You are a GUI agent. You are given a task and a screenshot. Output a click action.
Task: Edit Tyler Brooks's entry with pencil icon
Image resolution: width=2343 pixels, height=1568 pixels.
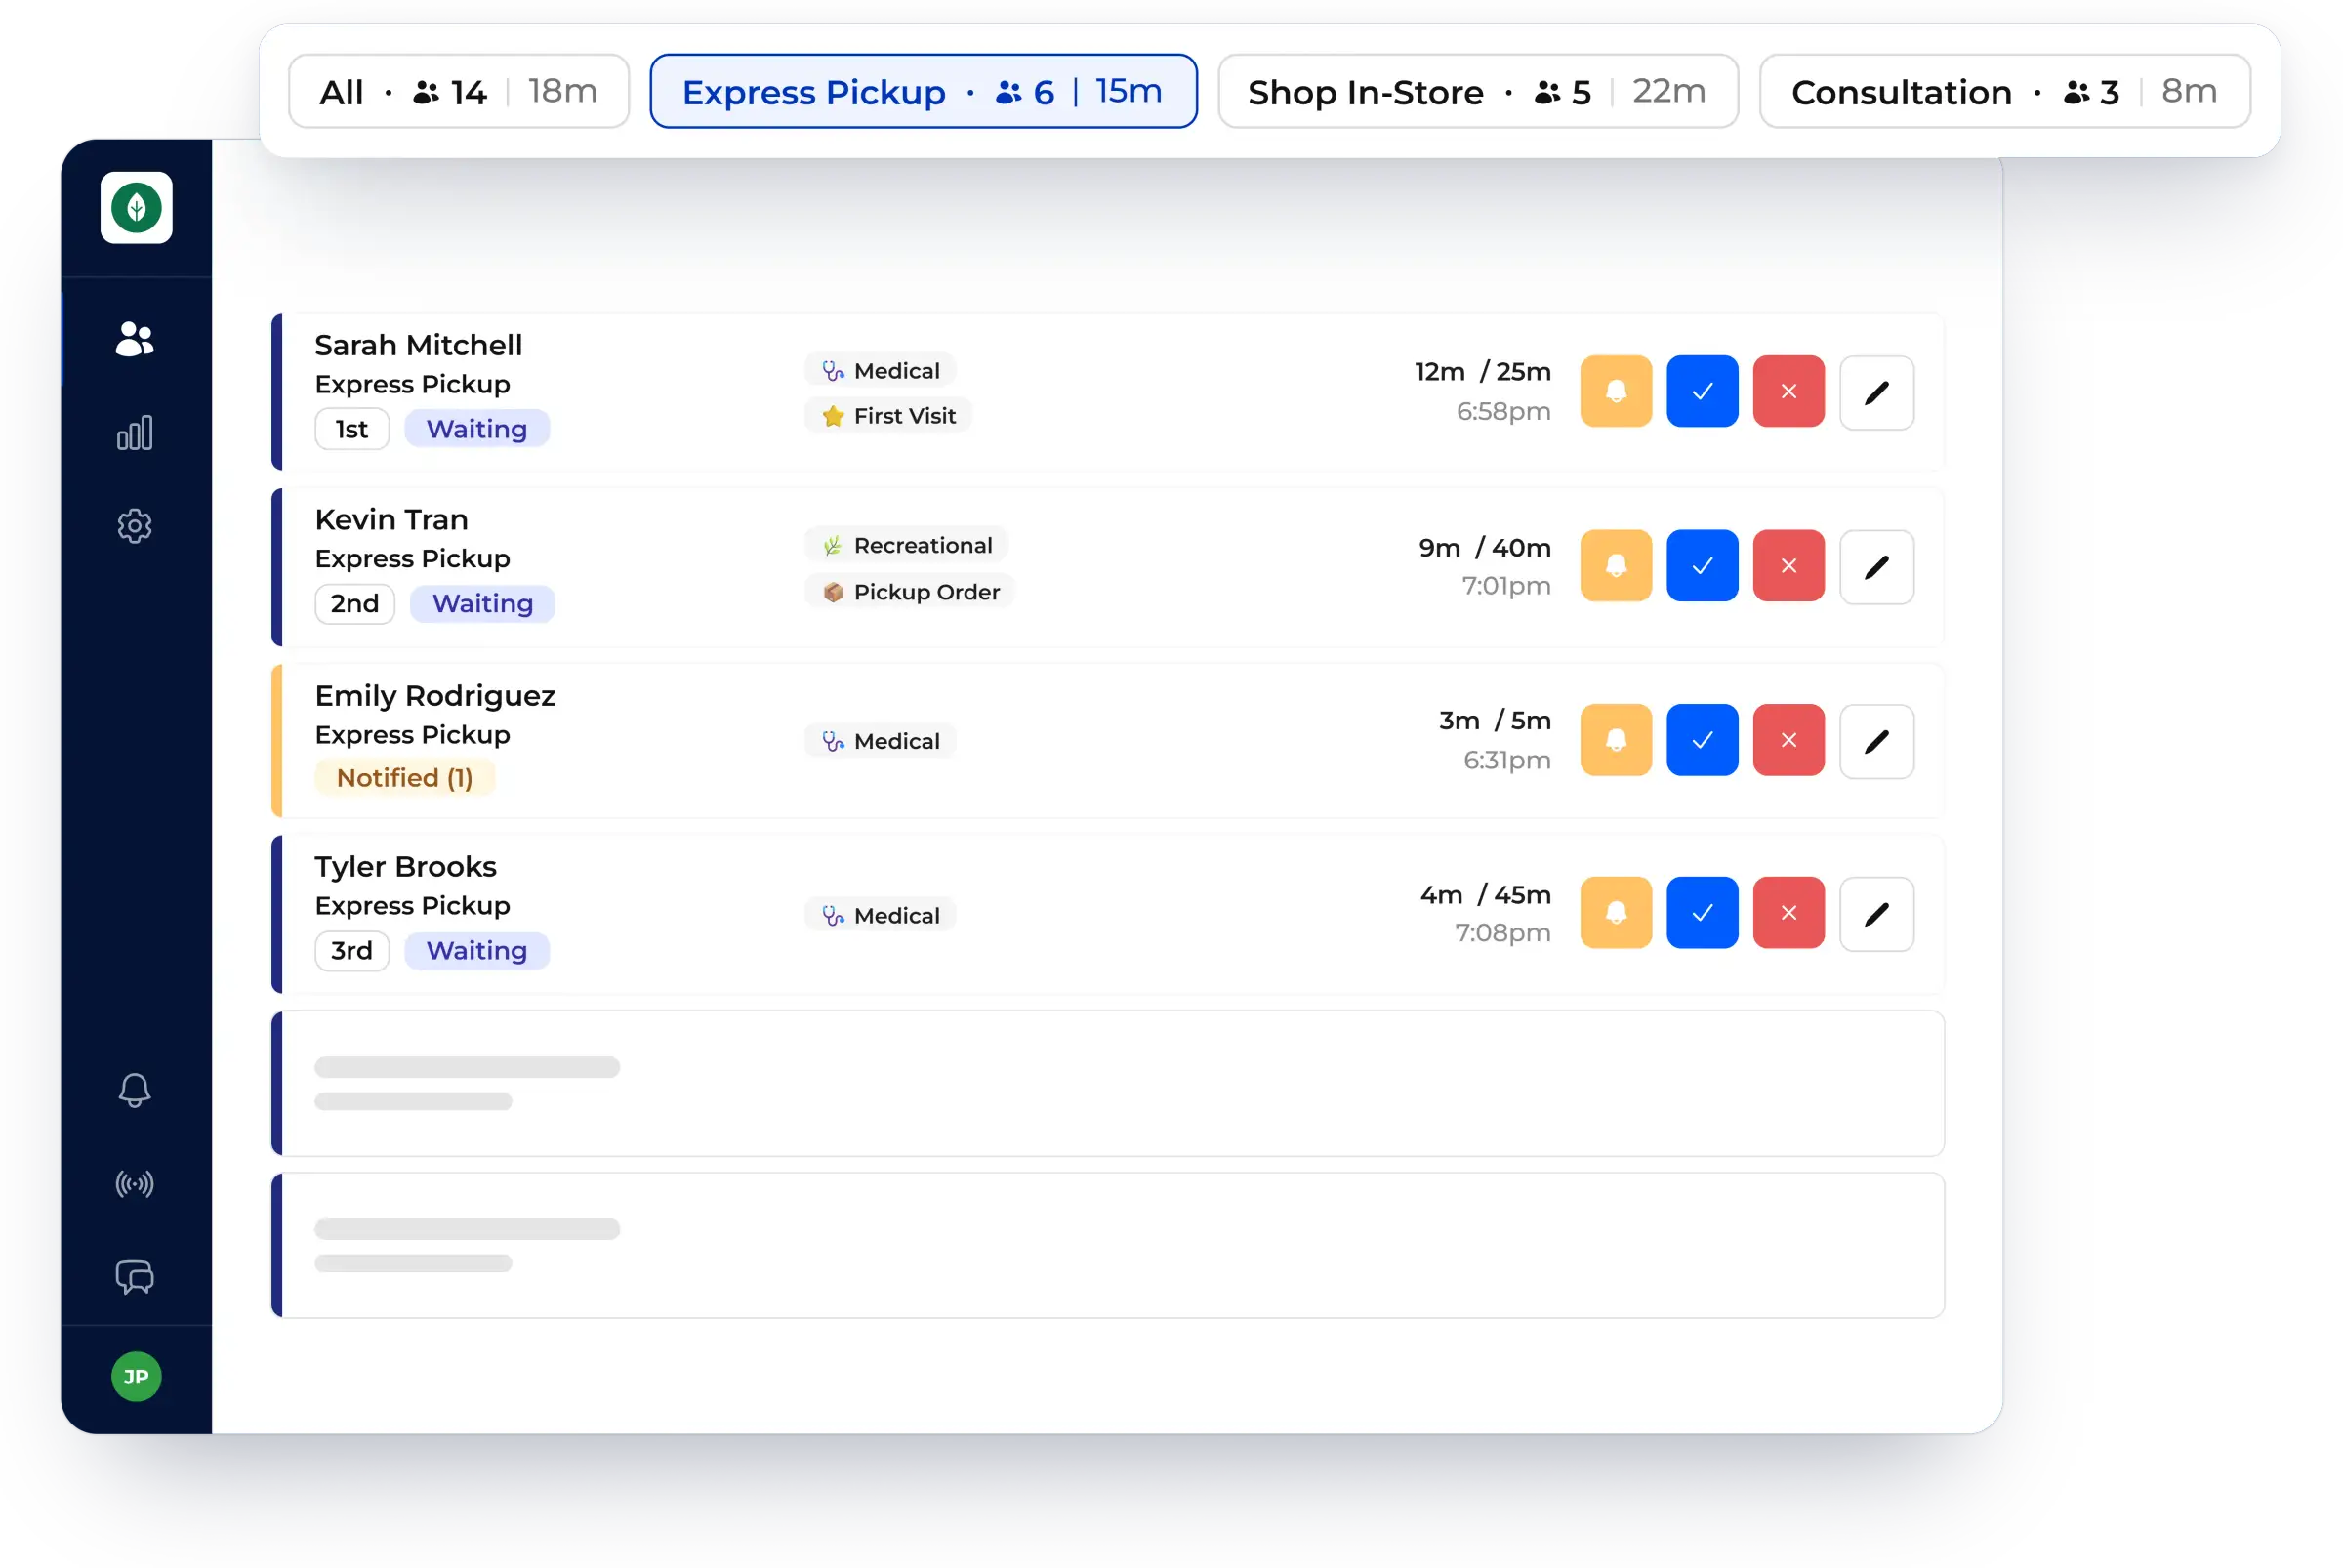[x=1877, y=914]
